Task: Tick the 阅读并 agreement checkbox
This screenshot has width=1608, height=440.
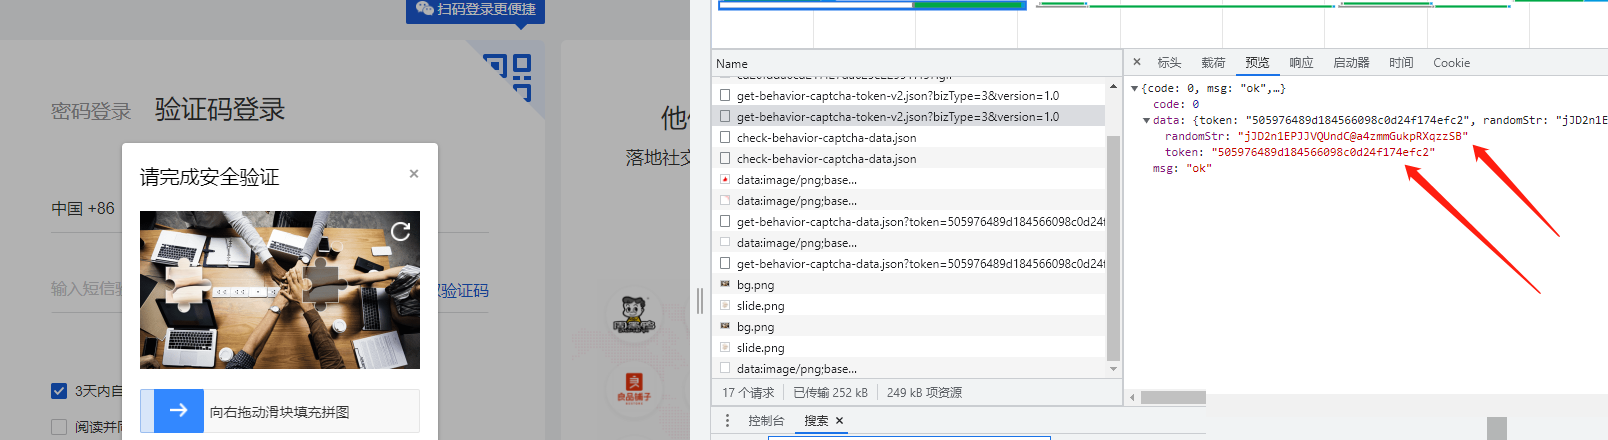Action: coord(59,427)
